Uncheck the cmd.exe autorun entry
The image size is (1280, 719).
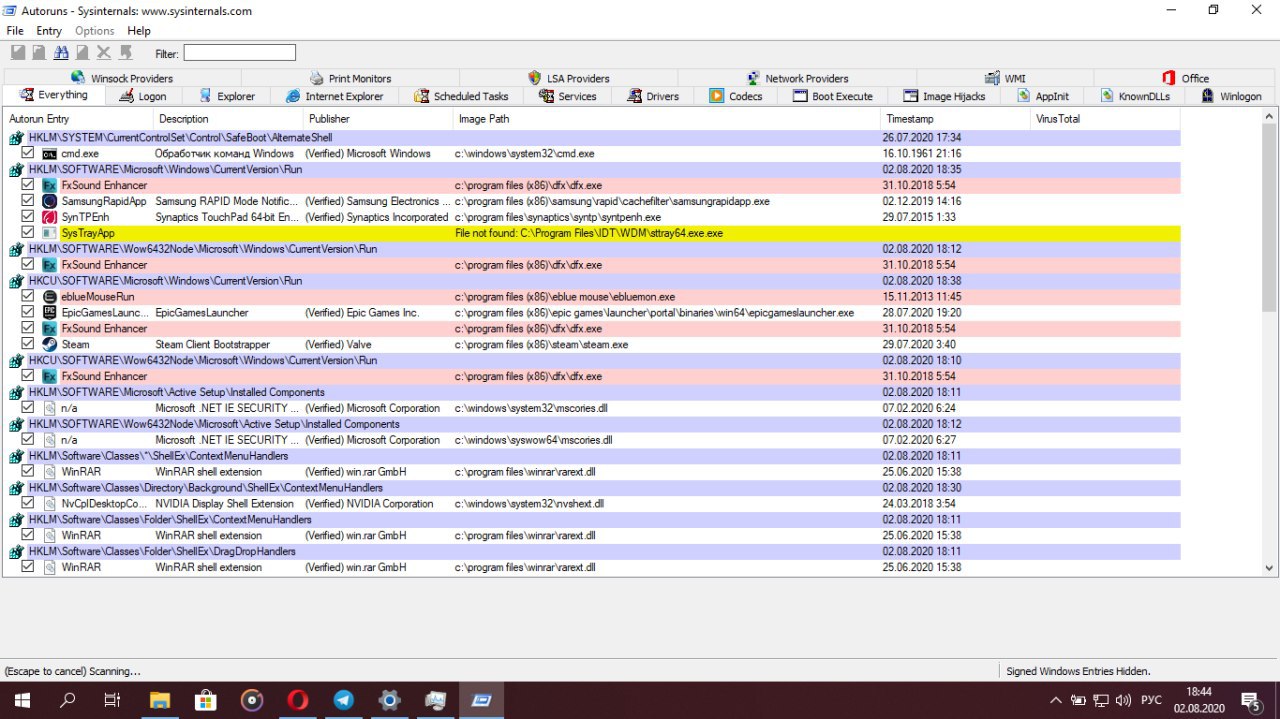pyautogui.click(x=28, y=153)
